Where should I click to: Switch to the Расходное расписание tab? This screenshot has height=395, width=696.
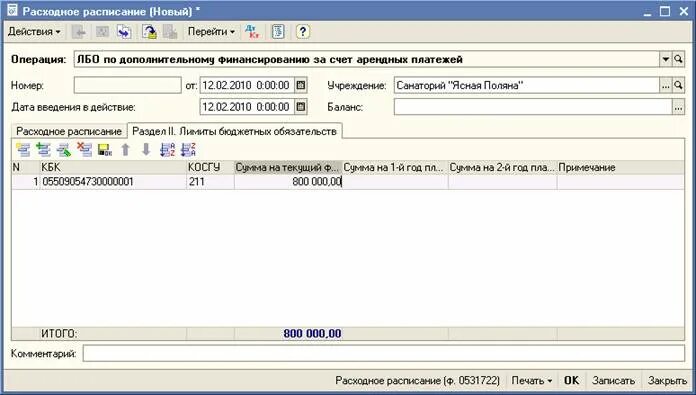pos(69,131)
